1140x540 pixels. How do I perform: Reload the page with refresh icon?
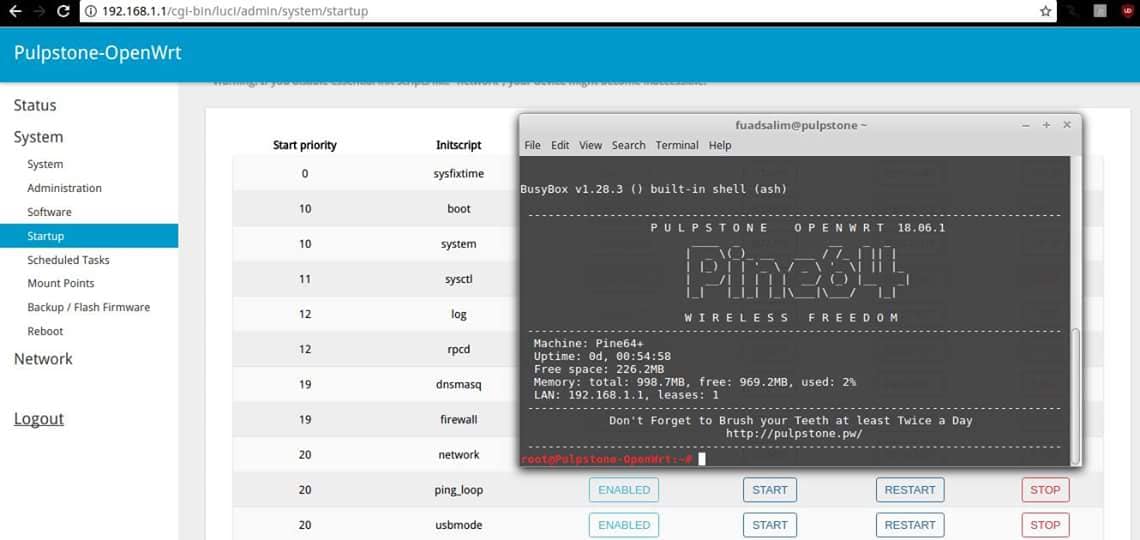coord(63,11)
